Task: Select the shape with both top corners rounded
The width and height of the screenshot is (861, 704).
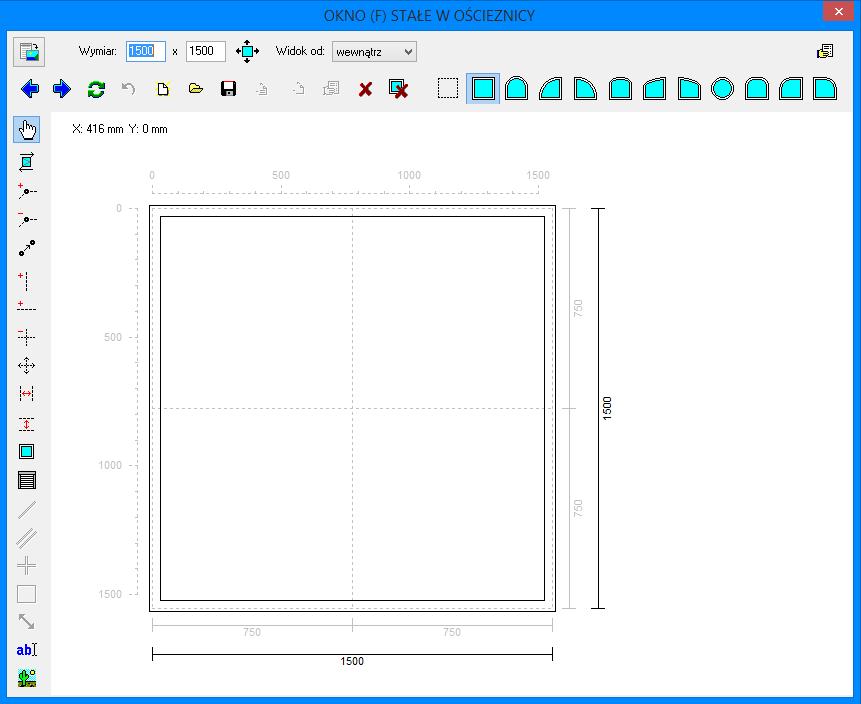Action: click(757, 88)
